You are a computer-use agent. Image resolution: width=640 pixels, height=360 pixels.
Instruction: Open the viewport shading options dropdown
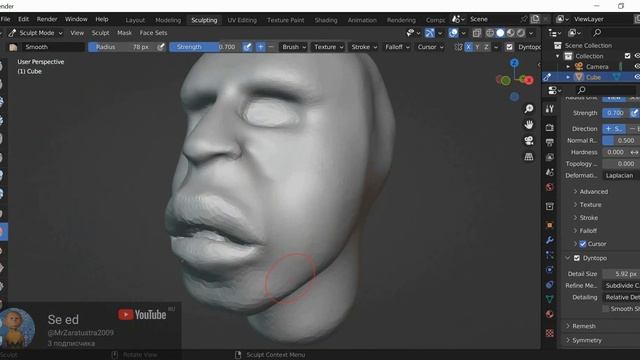pos(531,33)
